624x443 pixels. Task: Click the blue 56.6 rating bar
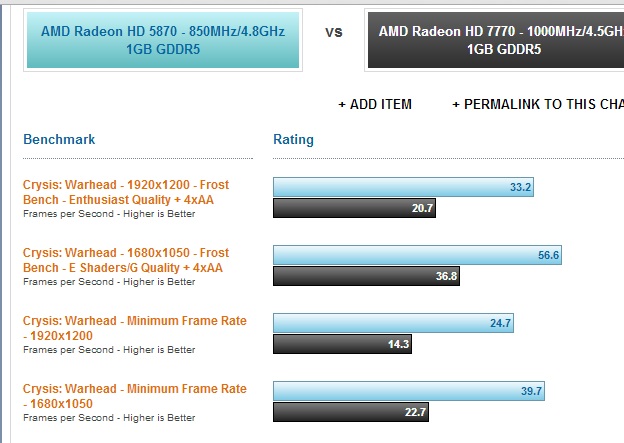pyautogui.click(x=417, y=255)
